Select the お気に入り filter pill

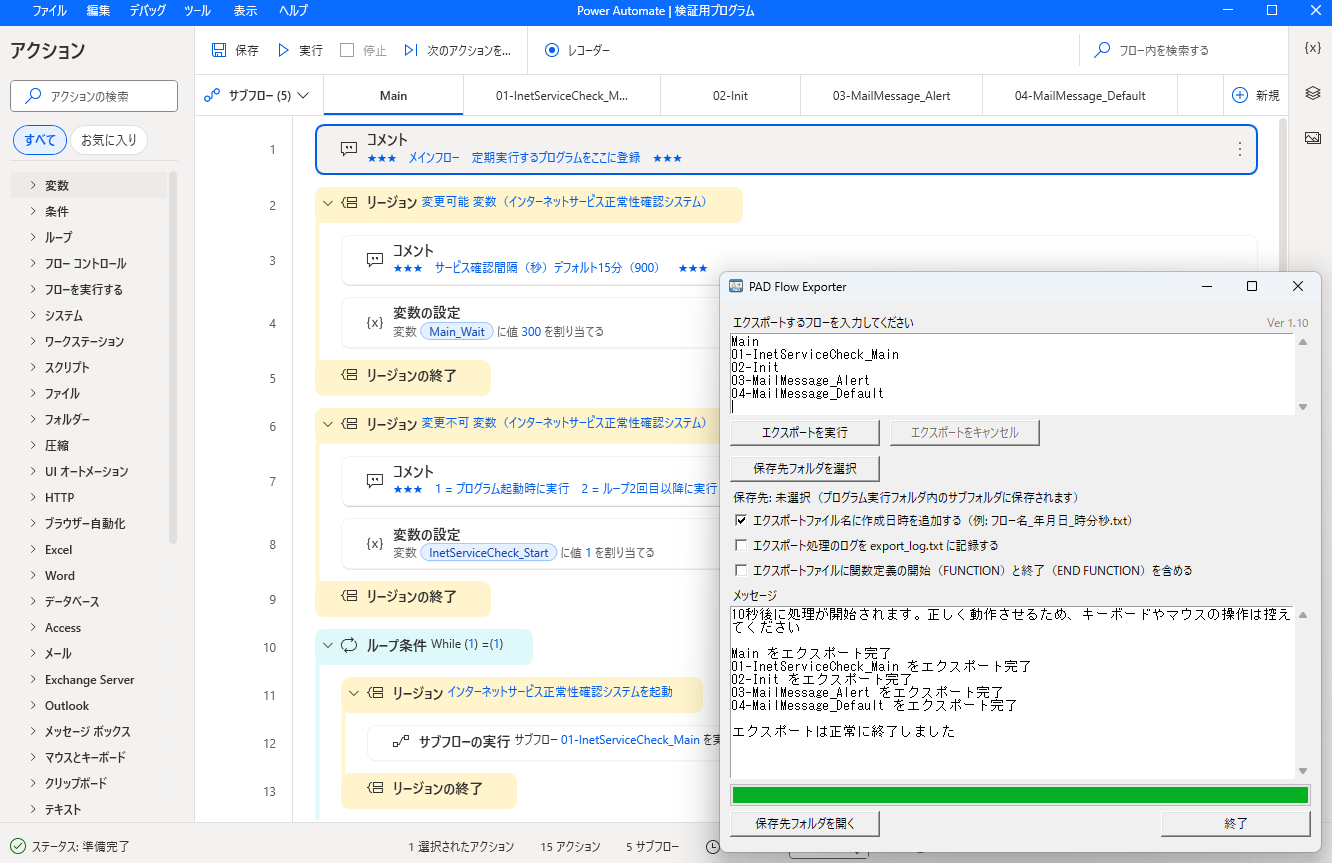109,140
